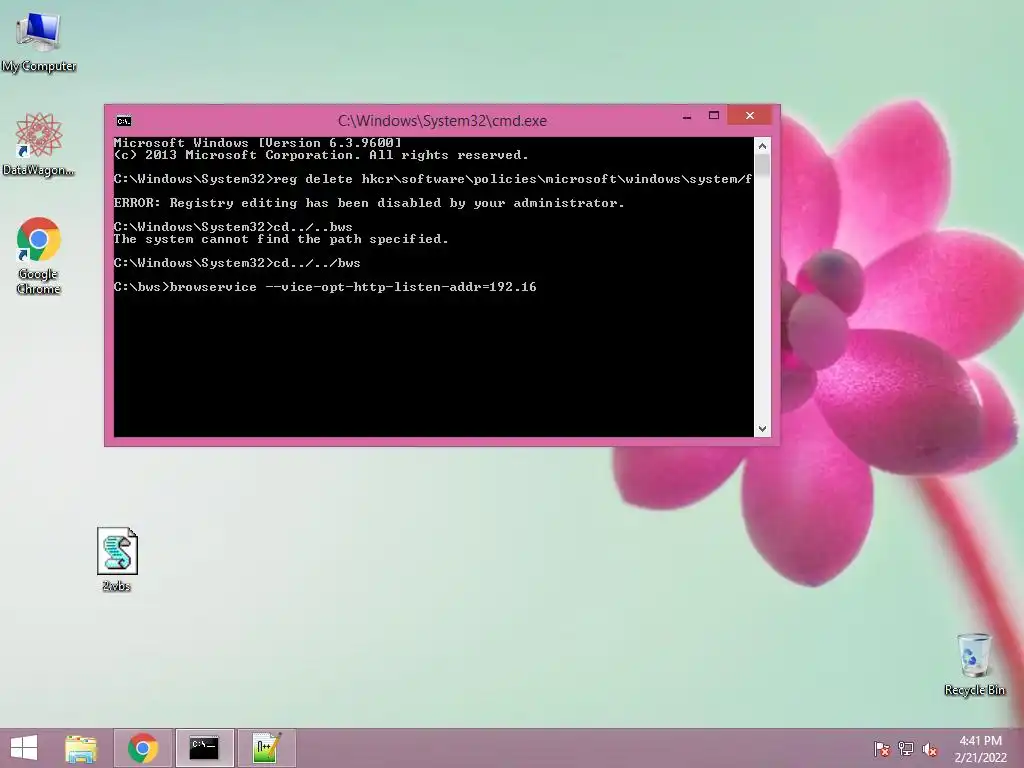Minimize the cmd.exe window
This screenshot has height=768, width=1024.
click(687, 116)
